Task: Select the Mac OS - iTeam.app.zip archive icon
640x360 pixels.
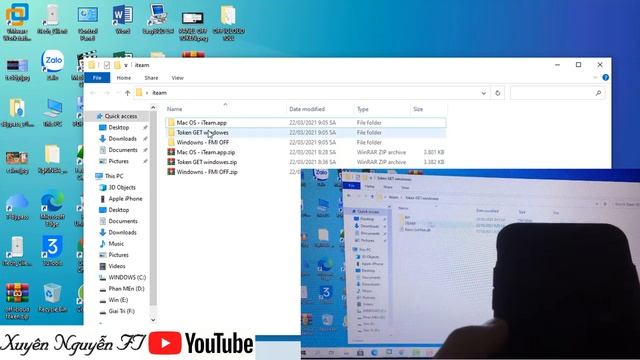Action: pyautogui.click(x=171, y=152)
